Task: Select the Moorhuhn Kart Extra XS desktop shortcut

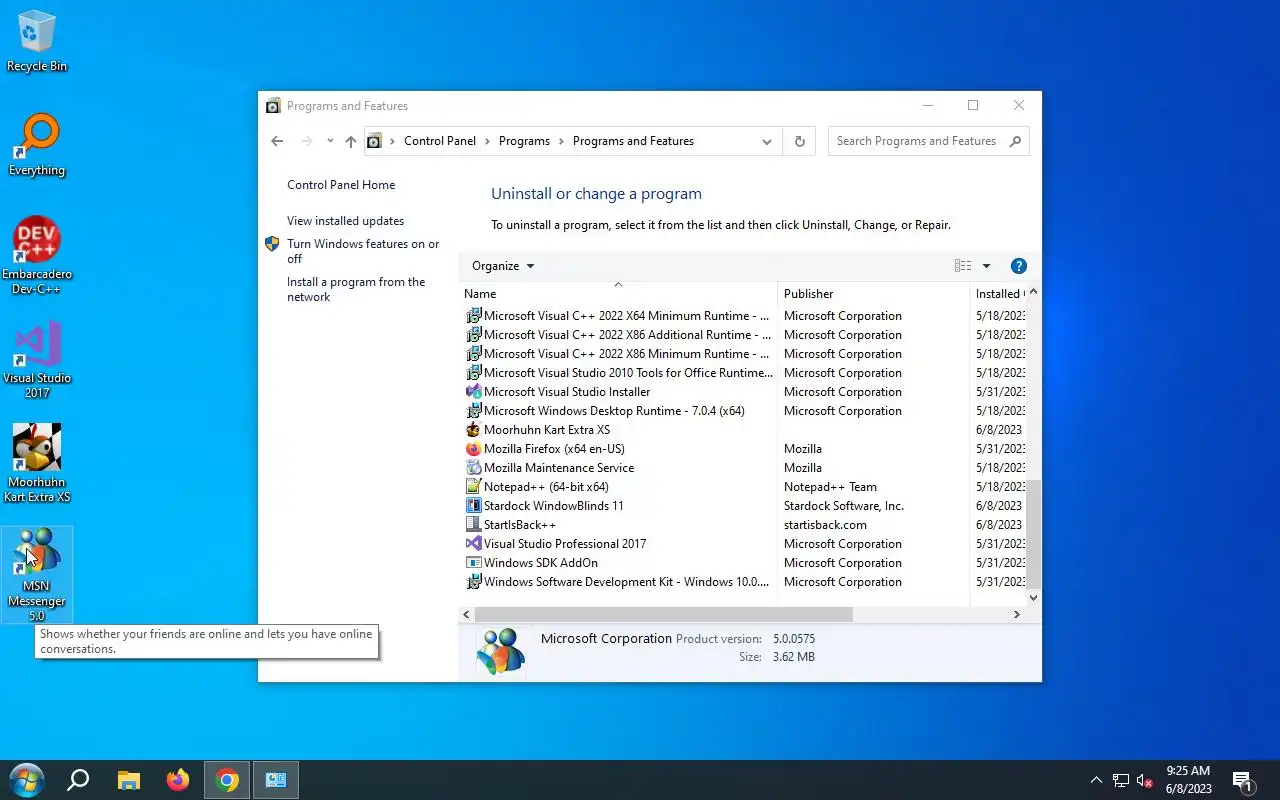Action: point(37,464)
